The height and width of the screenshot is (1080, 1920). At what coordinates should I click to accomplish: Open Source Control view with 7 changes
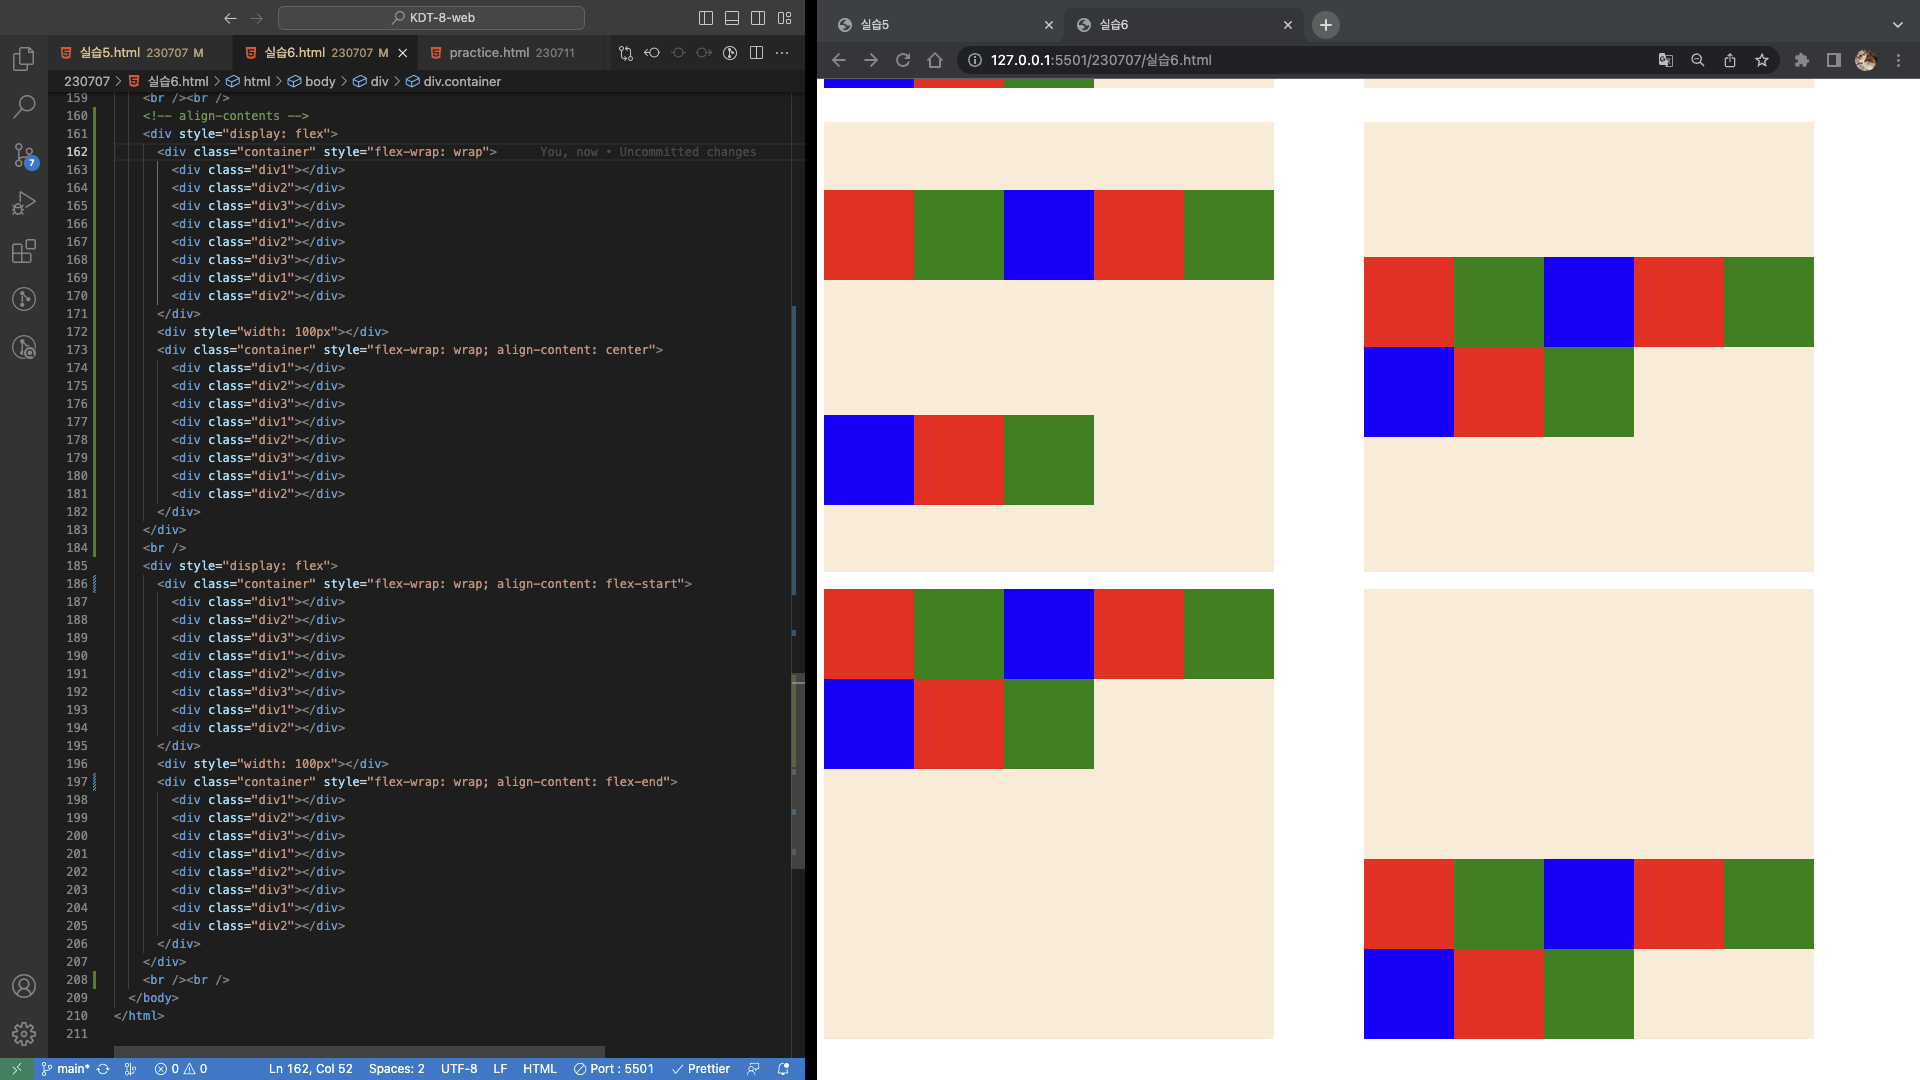[24, 155]
